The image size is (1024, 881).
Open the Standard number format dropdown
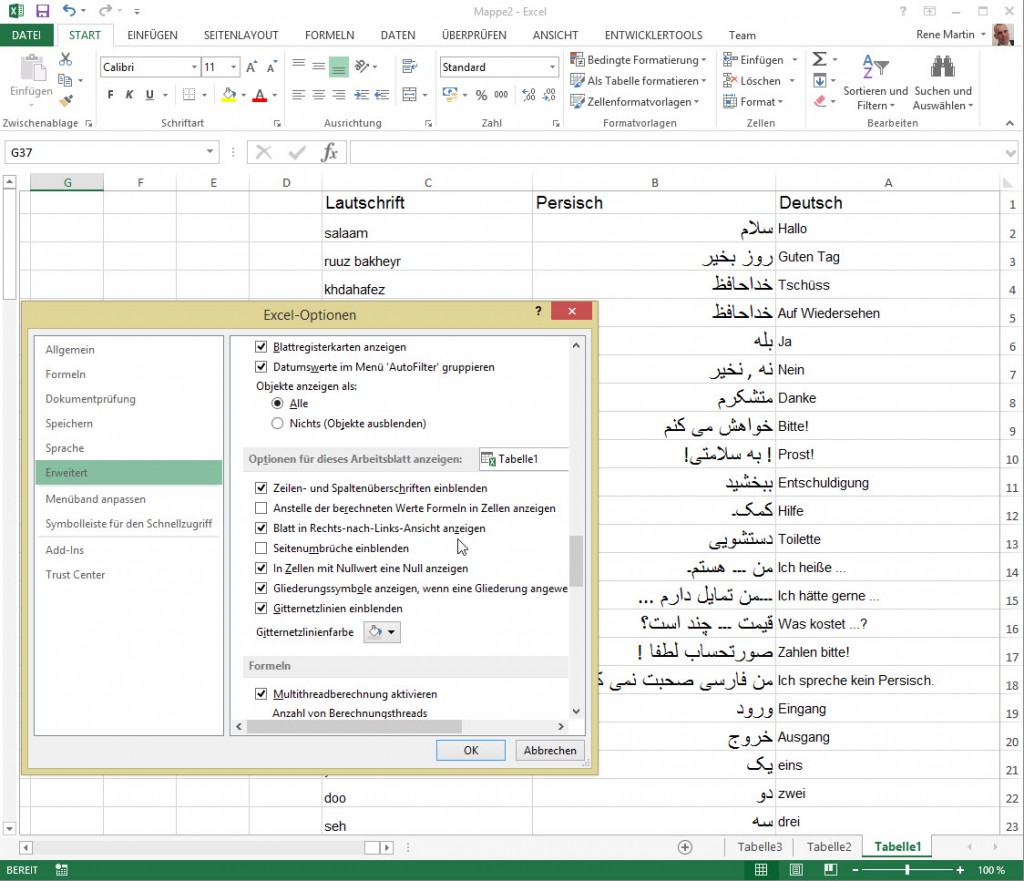pos(552,67)
